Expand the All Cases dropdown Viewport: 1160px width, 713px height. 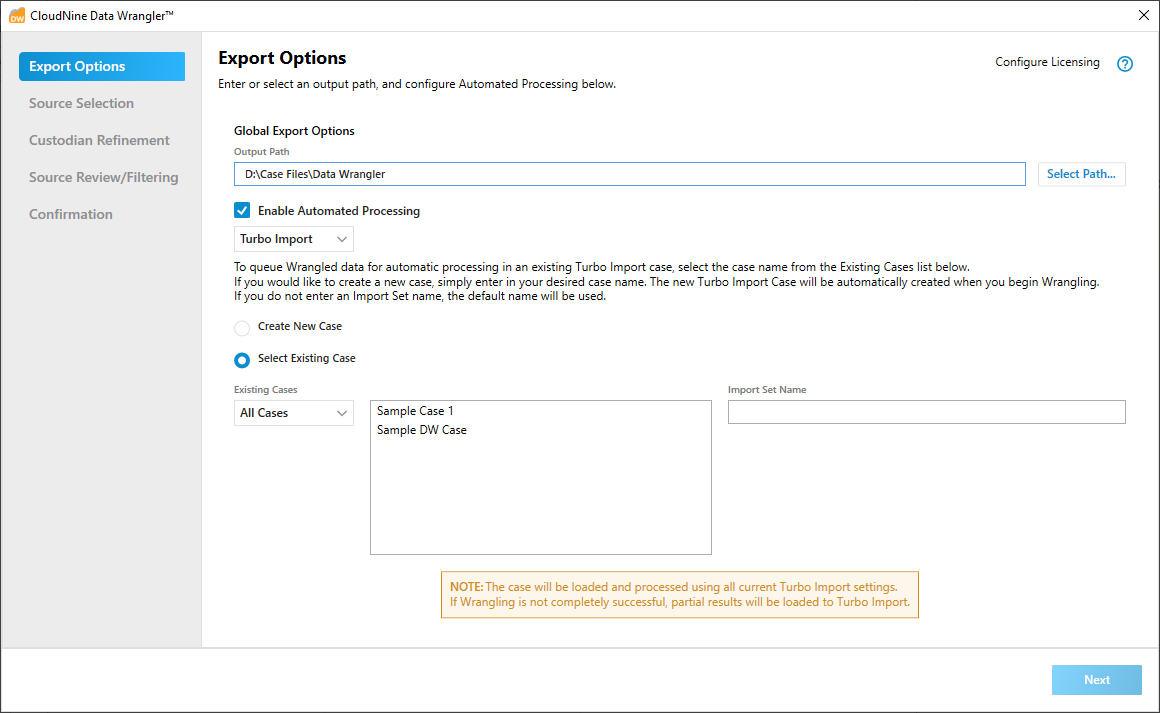[x=294, y=413]
